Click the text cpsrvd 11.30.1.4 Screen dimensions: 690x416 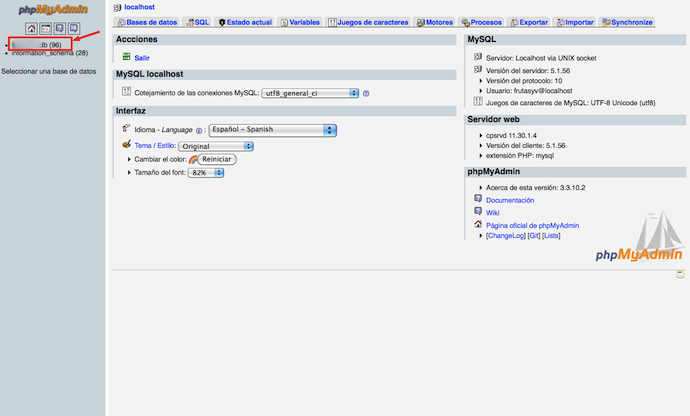(511, 136)
